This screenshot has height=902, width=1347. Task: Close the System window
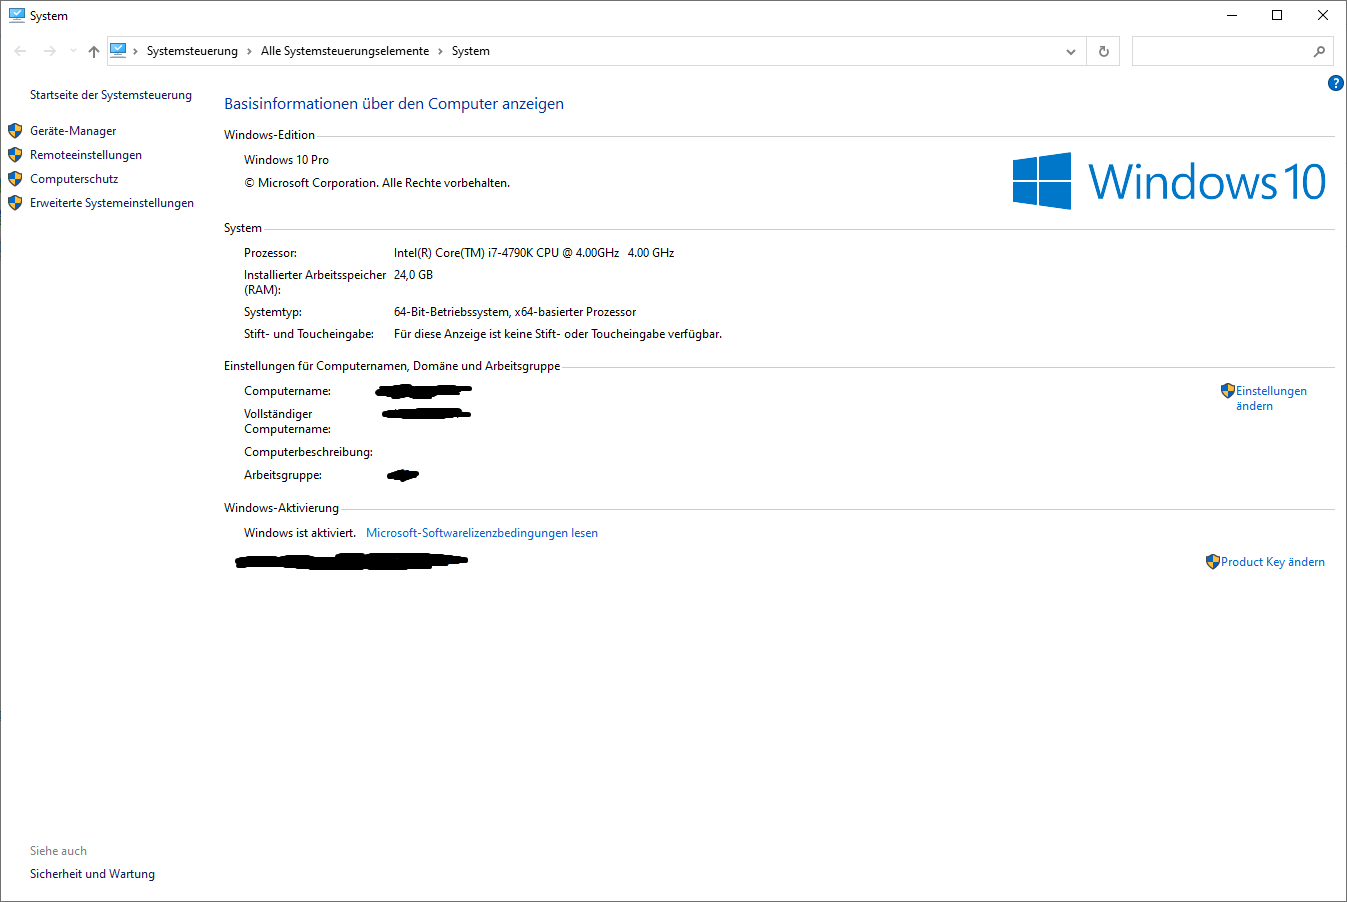tap(1323, 15)
